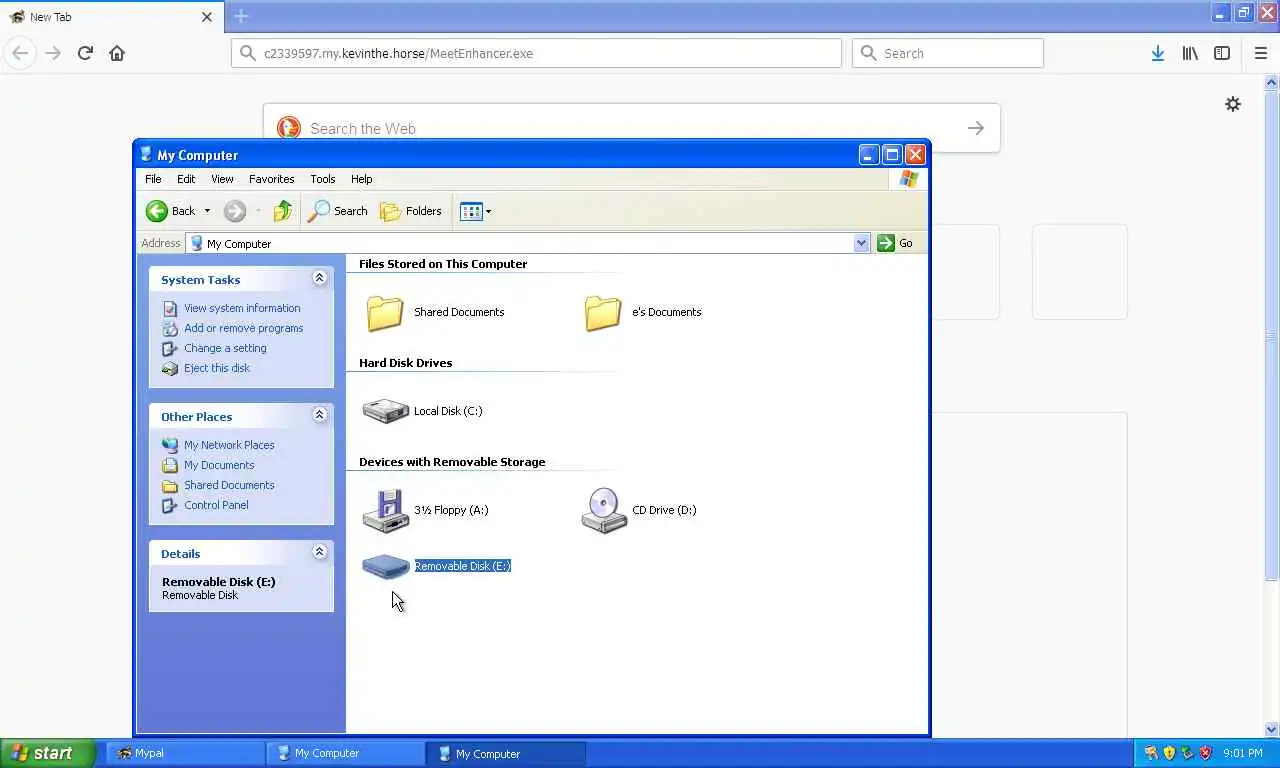The width and height of the screenshot is (1280, 768).
Task: Collapse the Details panel
Action: (320, 552)
